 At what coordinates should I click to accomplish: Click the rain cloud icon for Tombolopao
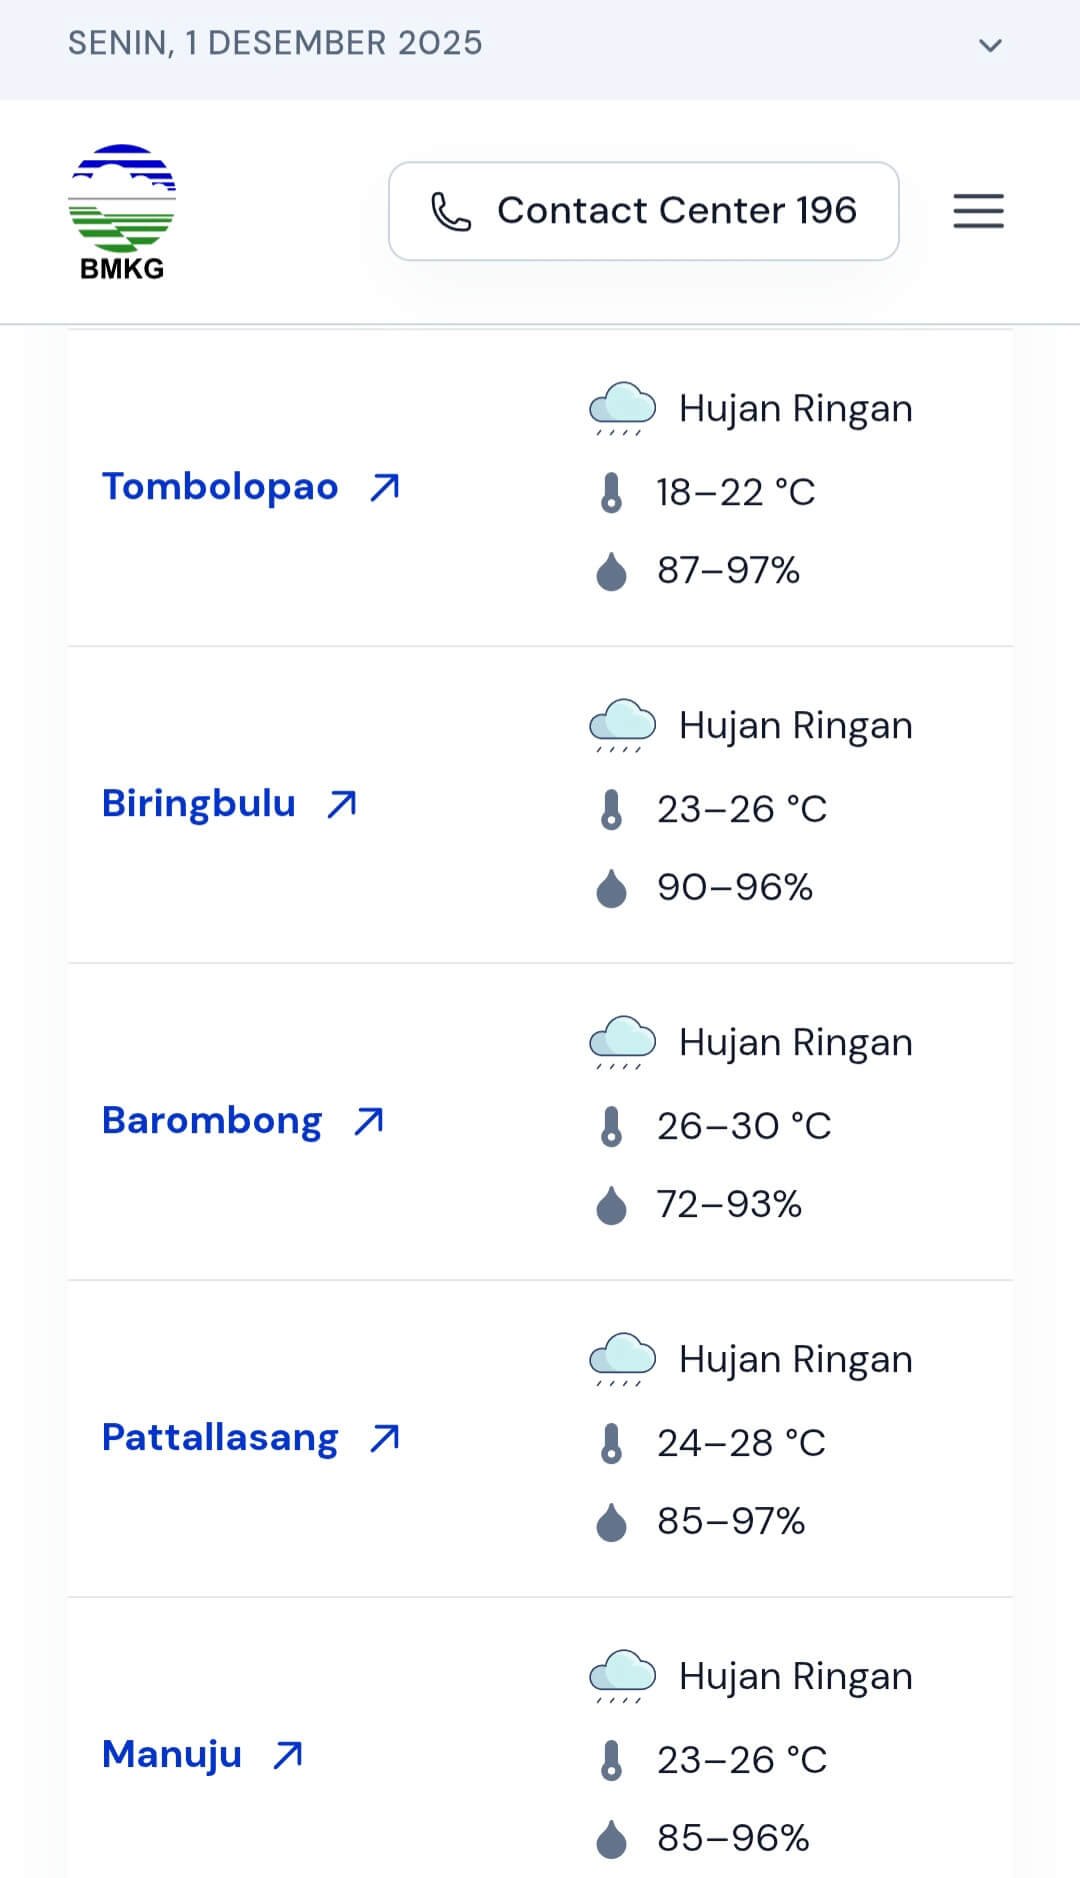[622, 408]
